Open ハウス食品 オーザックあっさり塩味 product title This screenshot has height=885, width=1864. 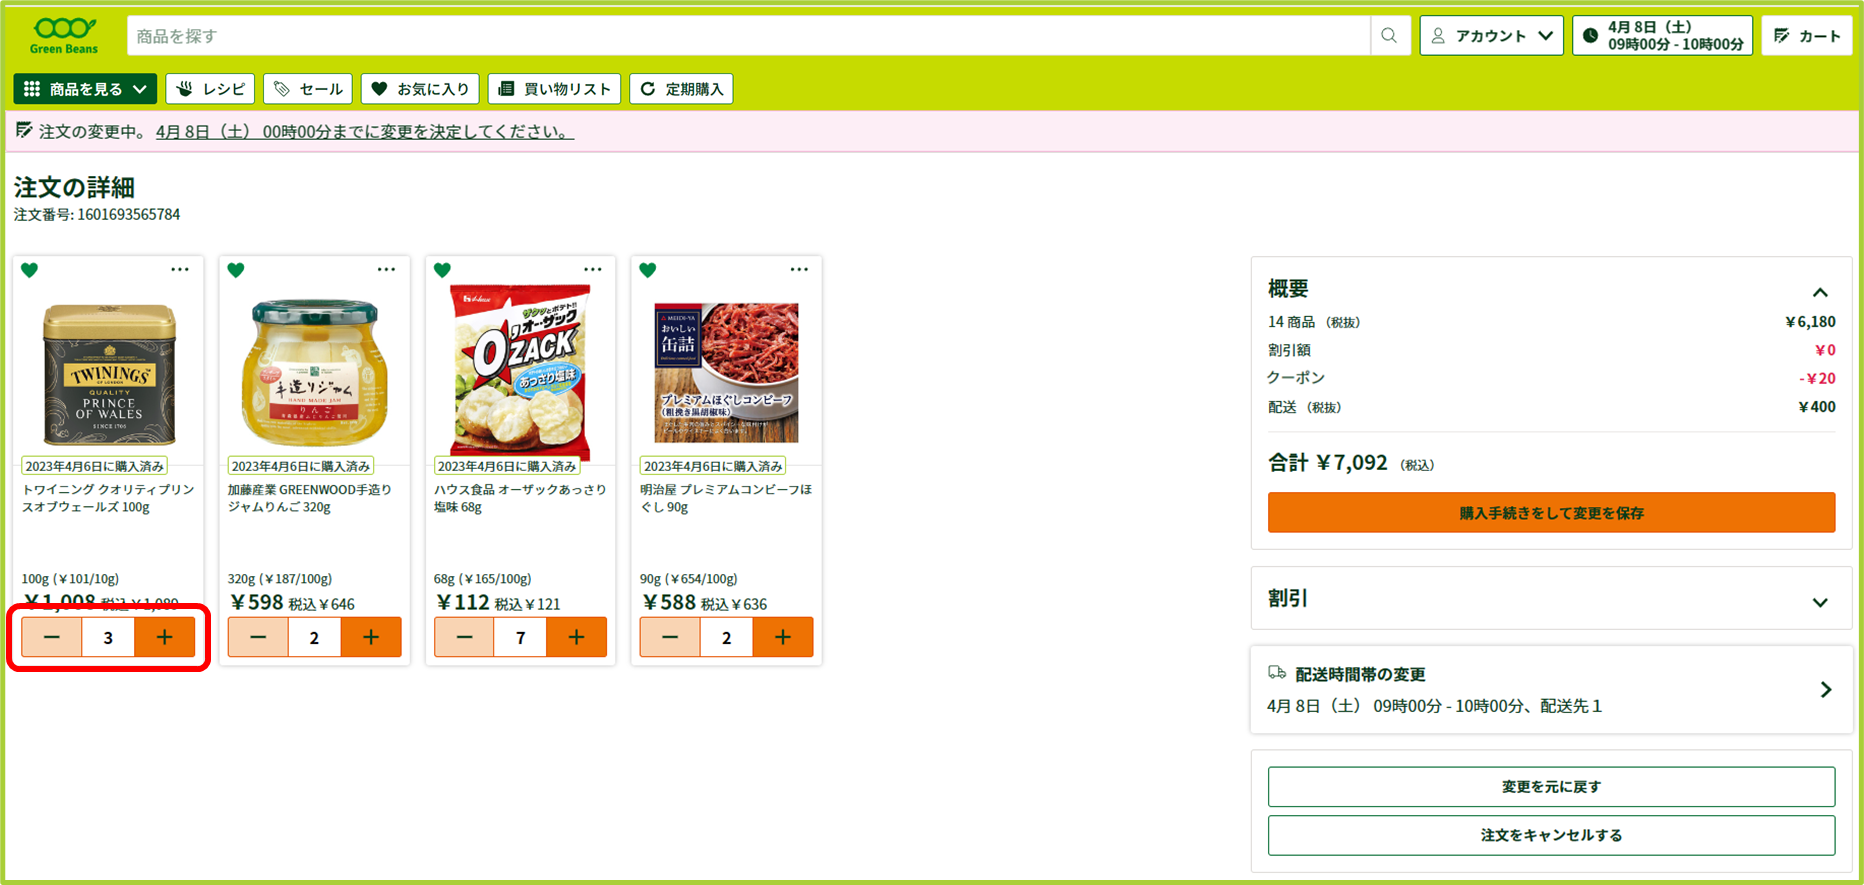click(x=520, y=498)
